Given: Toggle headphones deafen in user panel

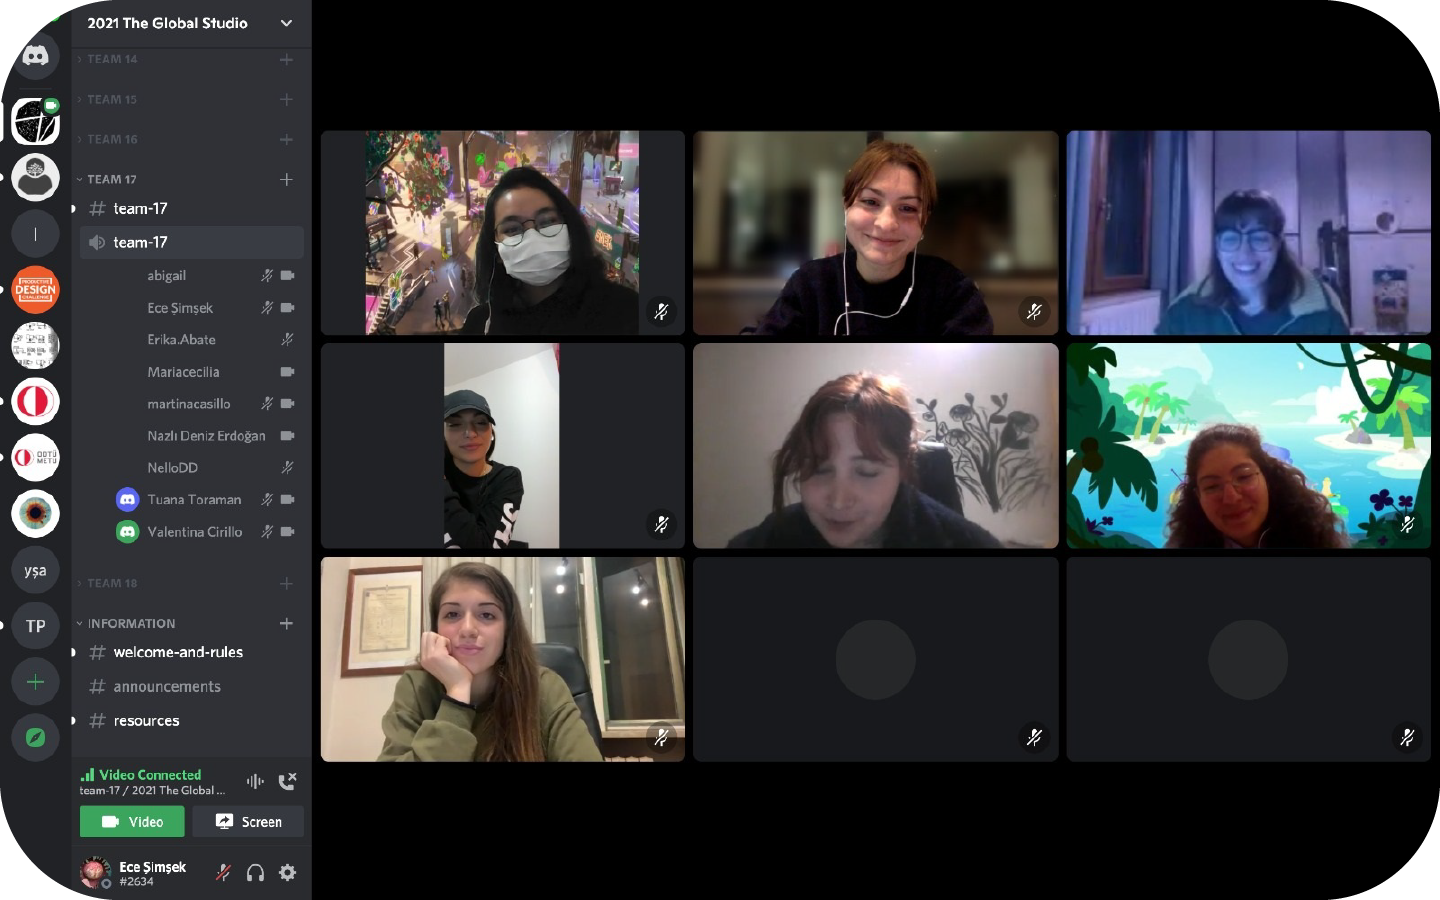Looking at the screenshot, I should [256, 873].
